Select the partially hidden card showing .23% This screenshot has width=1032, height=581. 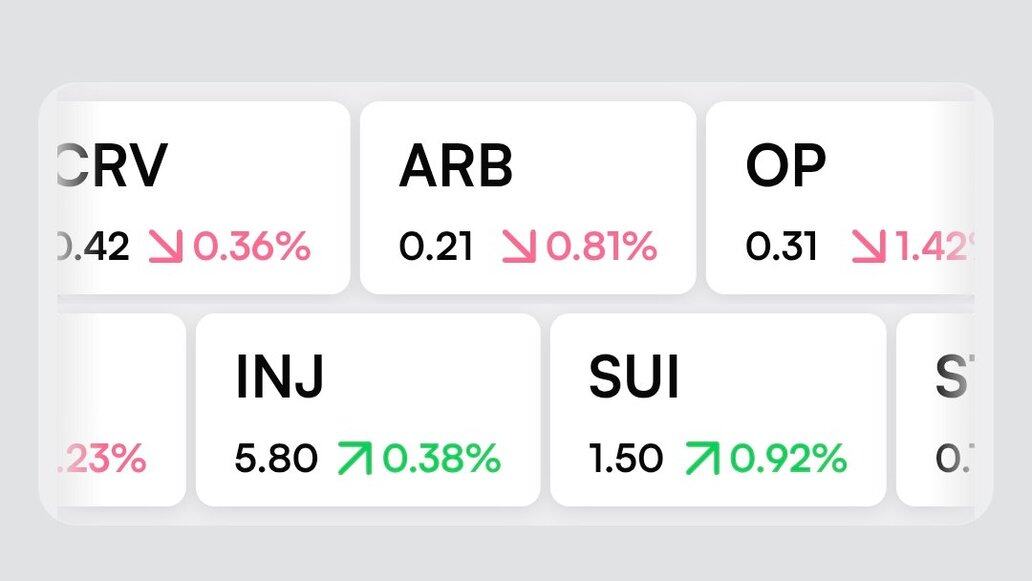point(113,410)
